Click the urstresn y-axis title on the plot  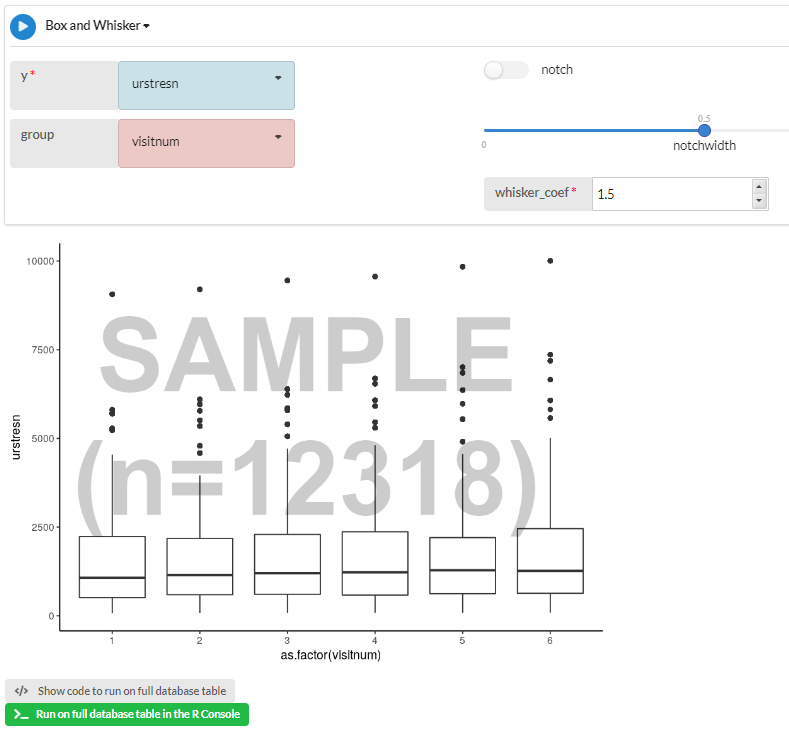click(x=17, y=438)
